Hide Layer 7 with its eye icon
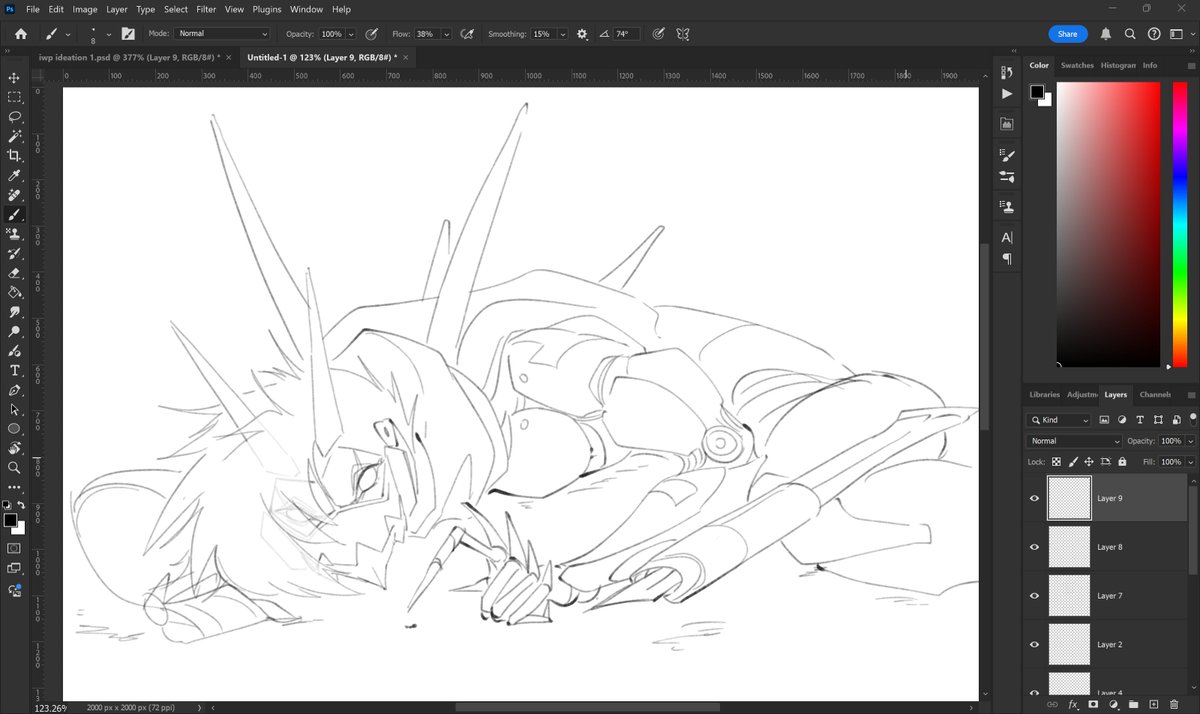 click(x=1035, y=595)
